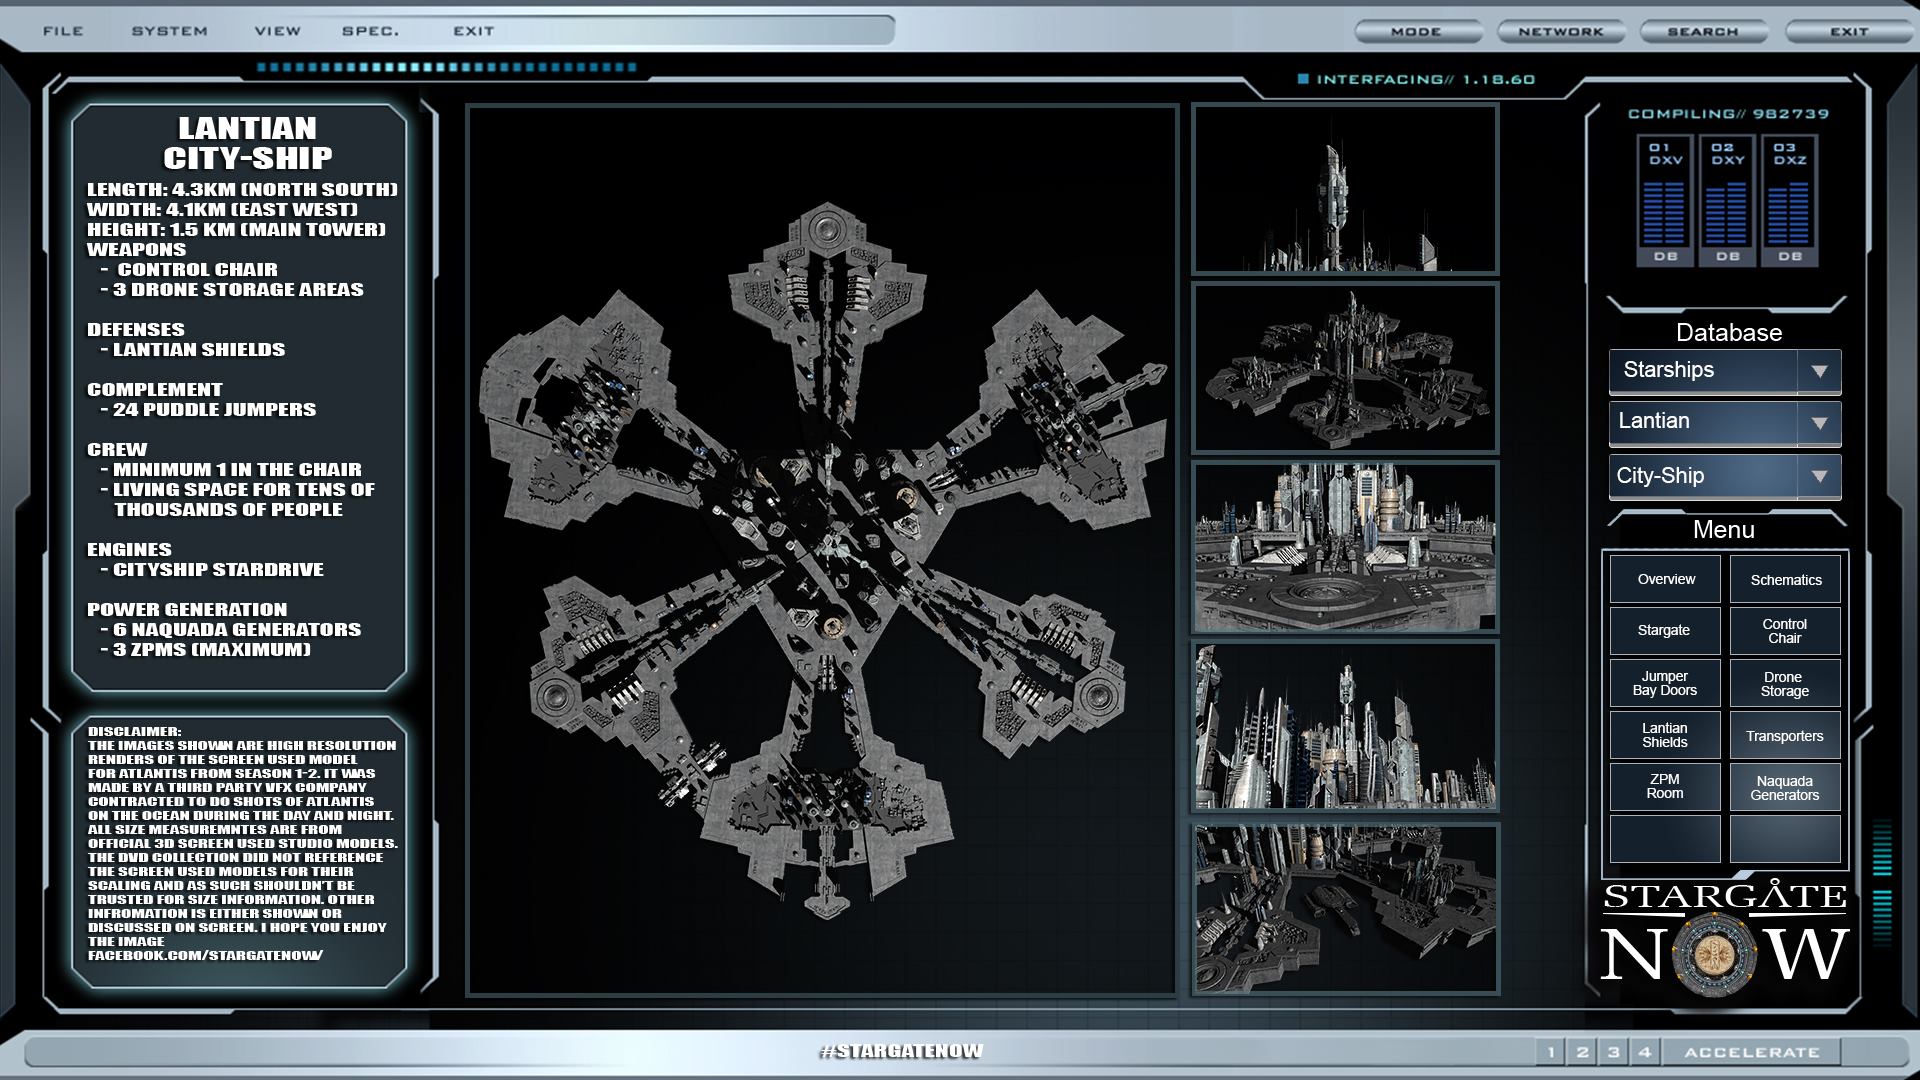The image size is (1920, 1080).
Task: Click the dotted progress bar at top left
Action: [446, 68]
